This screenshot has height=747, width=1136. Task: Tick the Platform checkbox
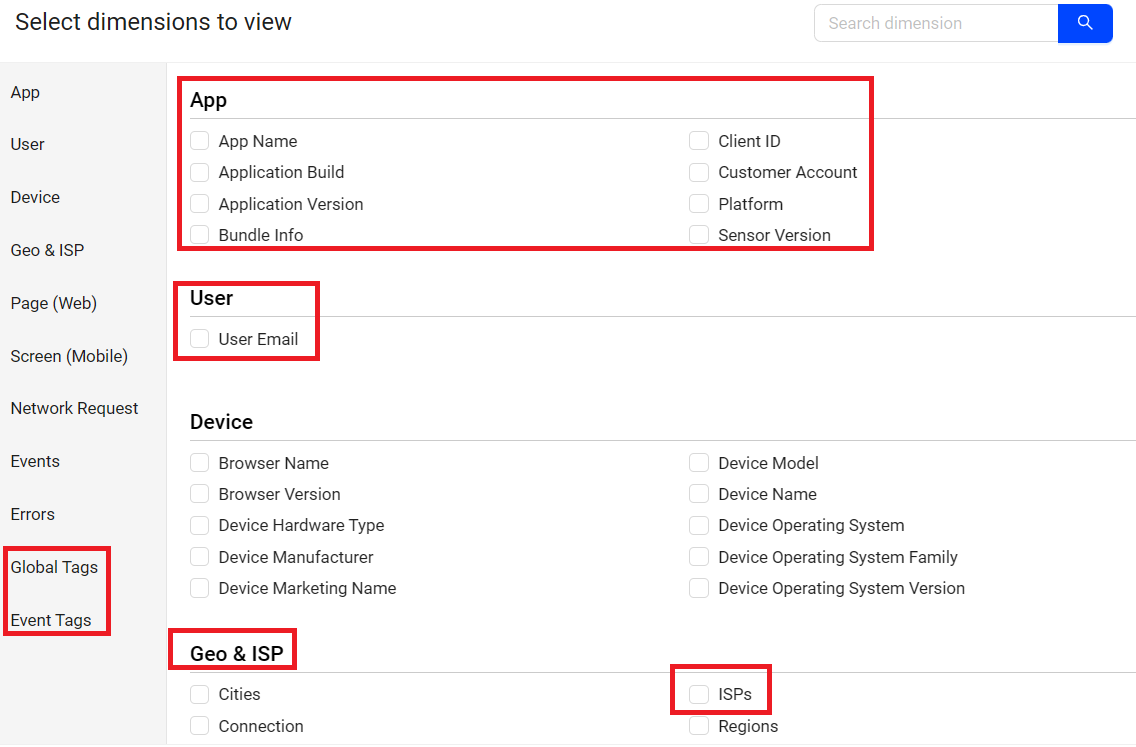[699, 204]
